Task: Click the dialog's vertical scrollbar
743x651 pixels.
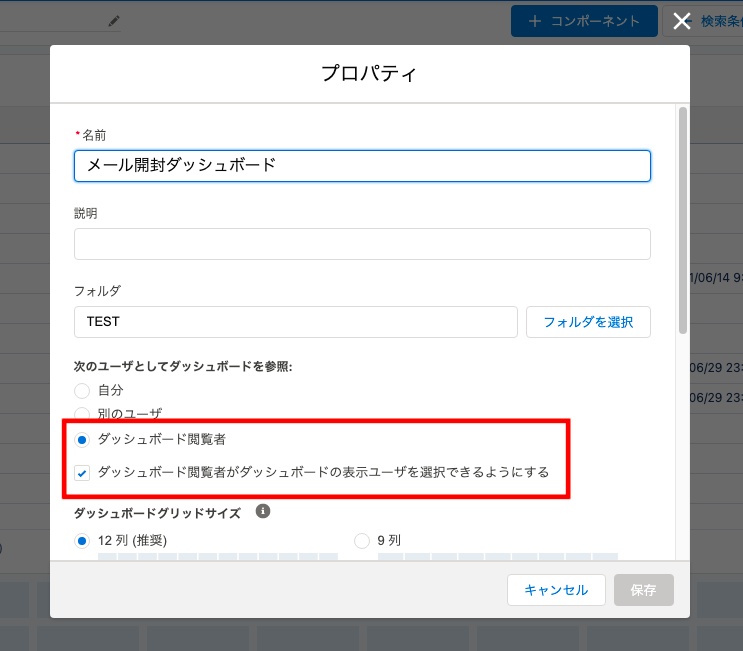Action: coord(683,220)
